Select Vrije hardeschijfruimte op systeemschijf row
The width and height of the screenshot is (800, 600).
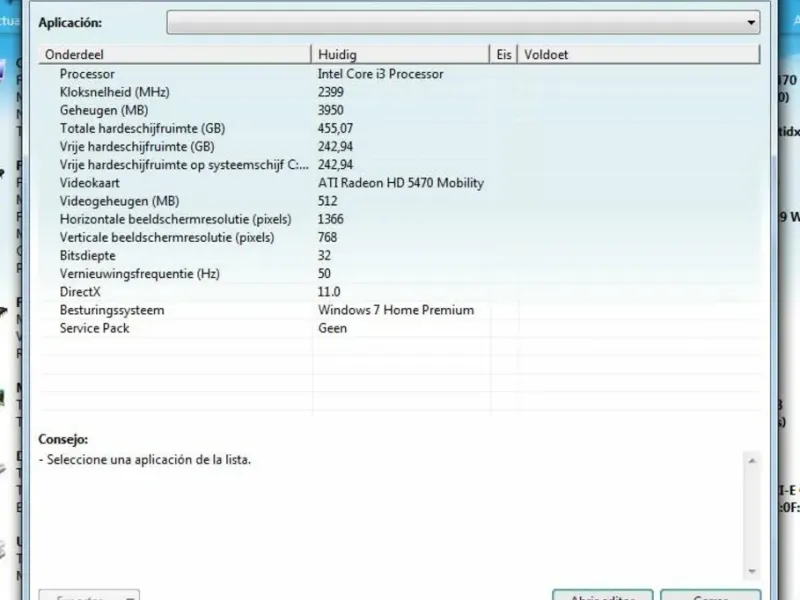point(399,165)
